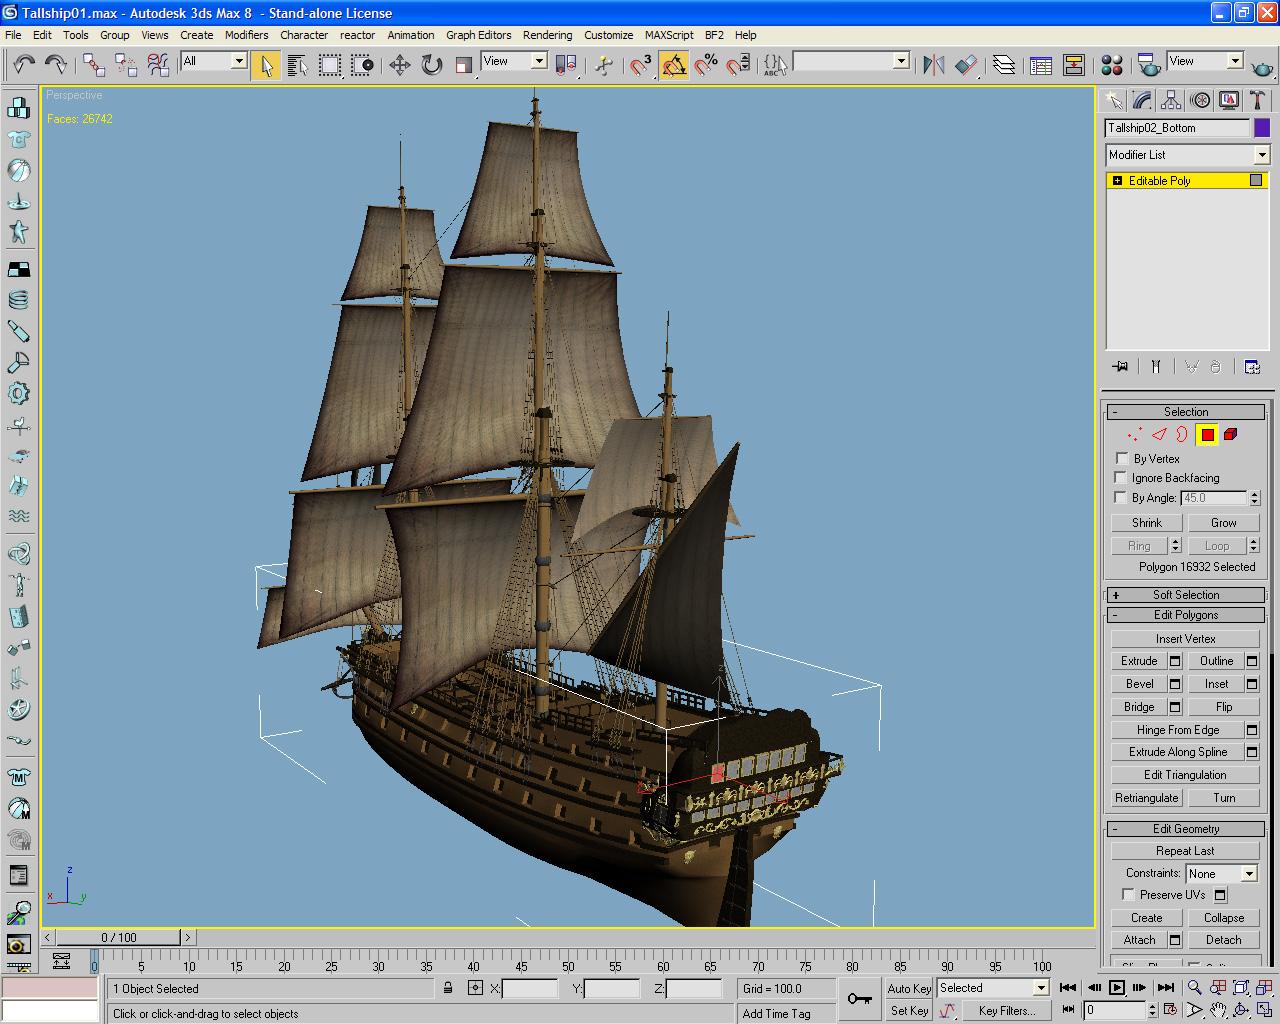Open Configure Modifier Sets icon
Viewport: 1280px width, 1024px height.
click(x=1252, y=367)
